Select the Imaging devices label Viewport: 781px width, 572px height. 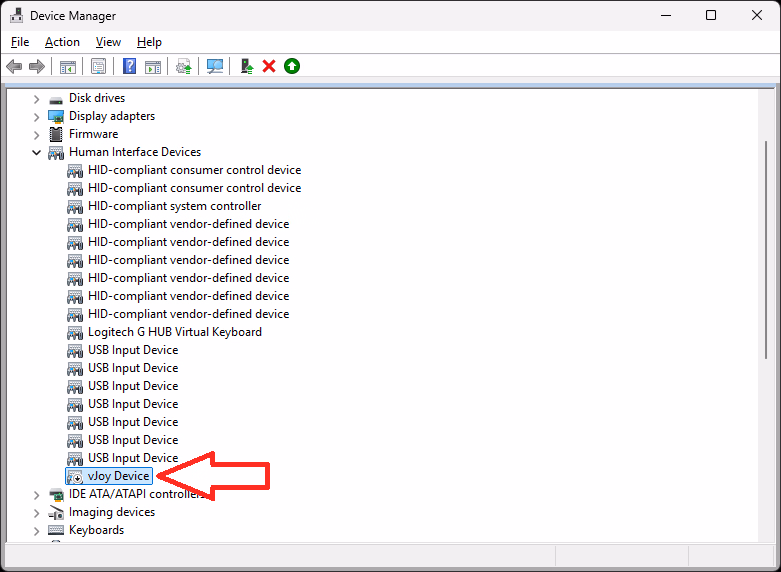[112, 512]
